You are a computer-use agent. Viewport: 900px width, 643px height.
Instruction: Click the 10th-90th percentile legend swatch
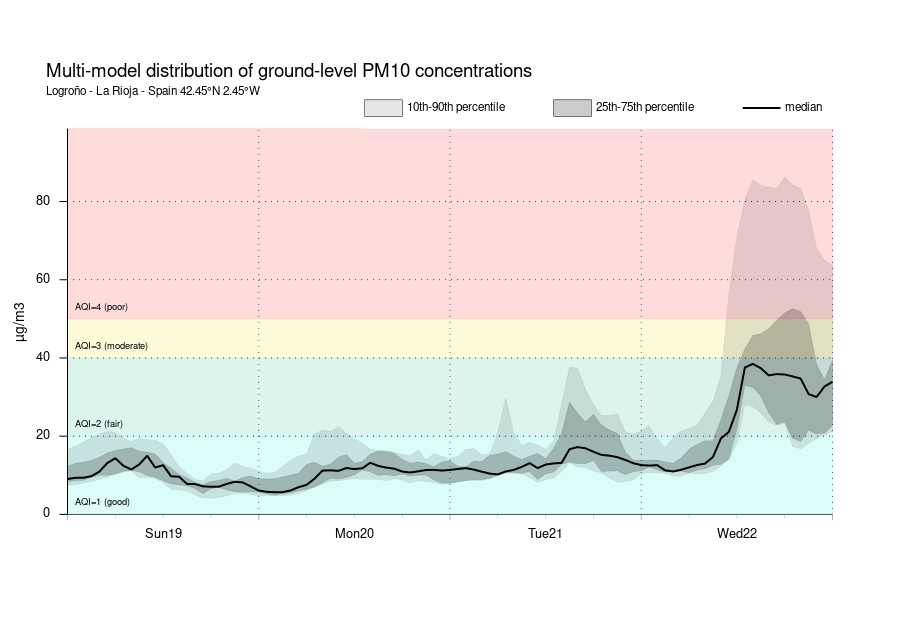[382, 108]
